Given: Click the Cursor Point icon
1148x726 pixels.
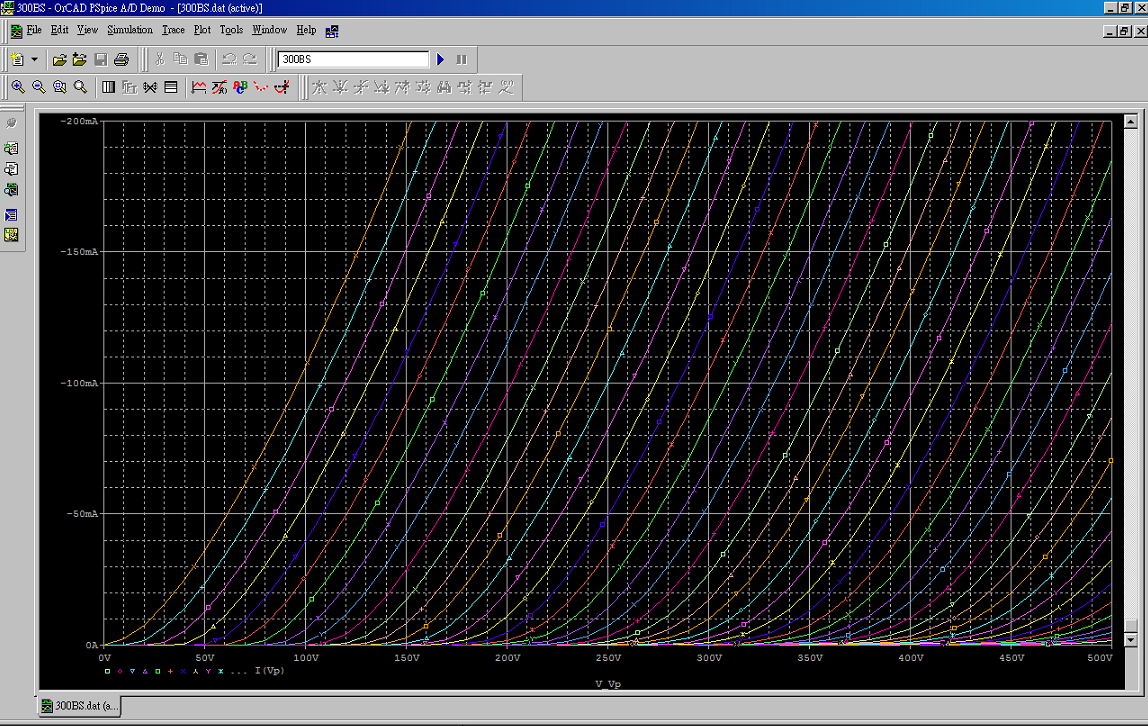Looking at the screenshot, I should coord(423,87).
